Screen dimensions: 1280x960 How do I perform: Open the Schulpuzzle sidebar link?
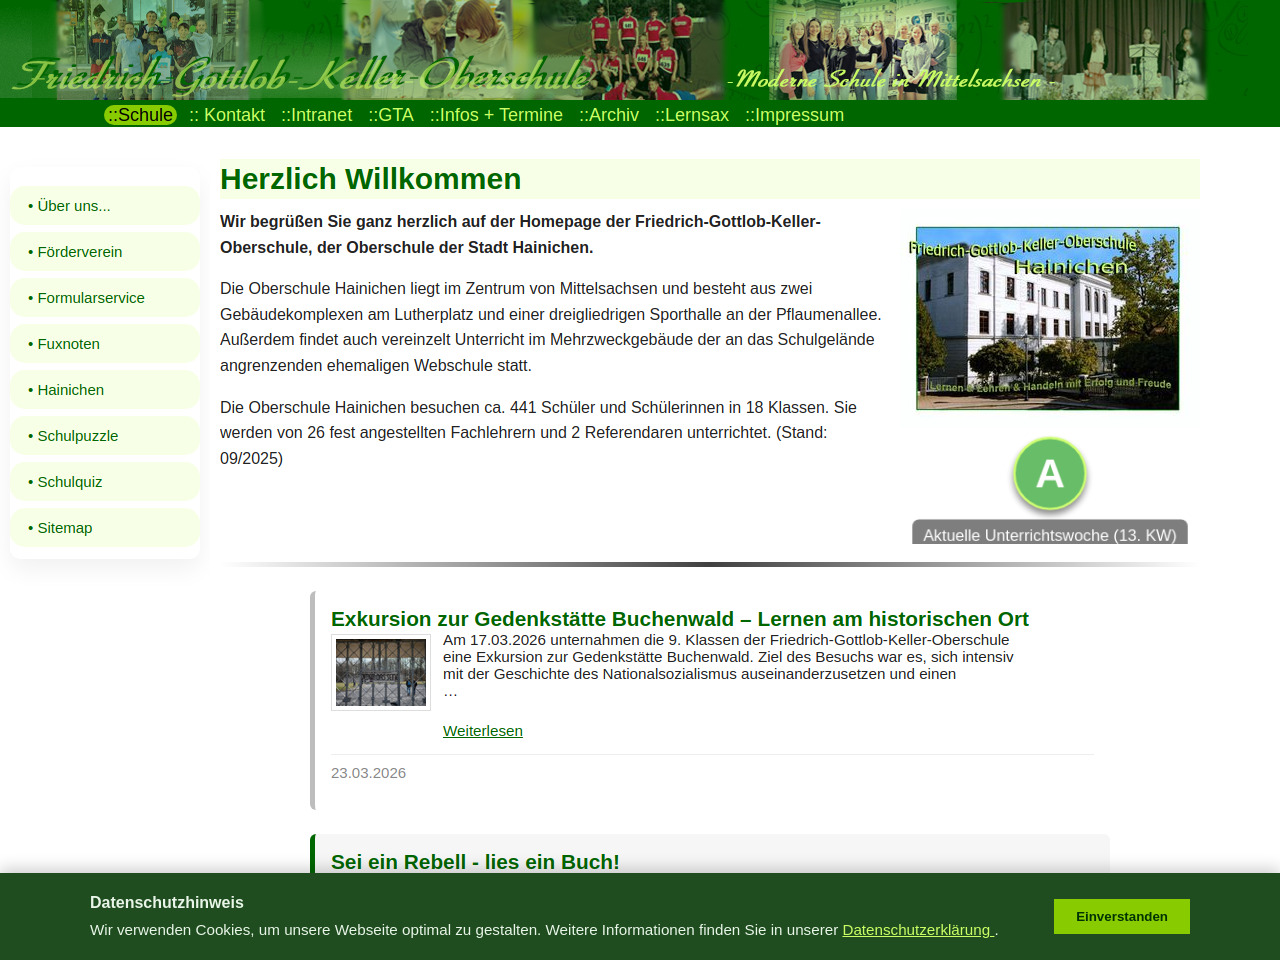[x=74, y=436]
